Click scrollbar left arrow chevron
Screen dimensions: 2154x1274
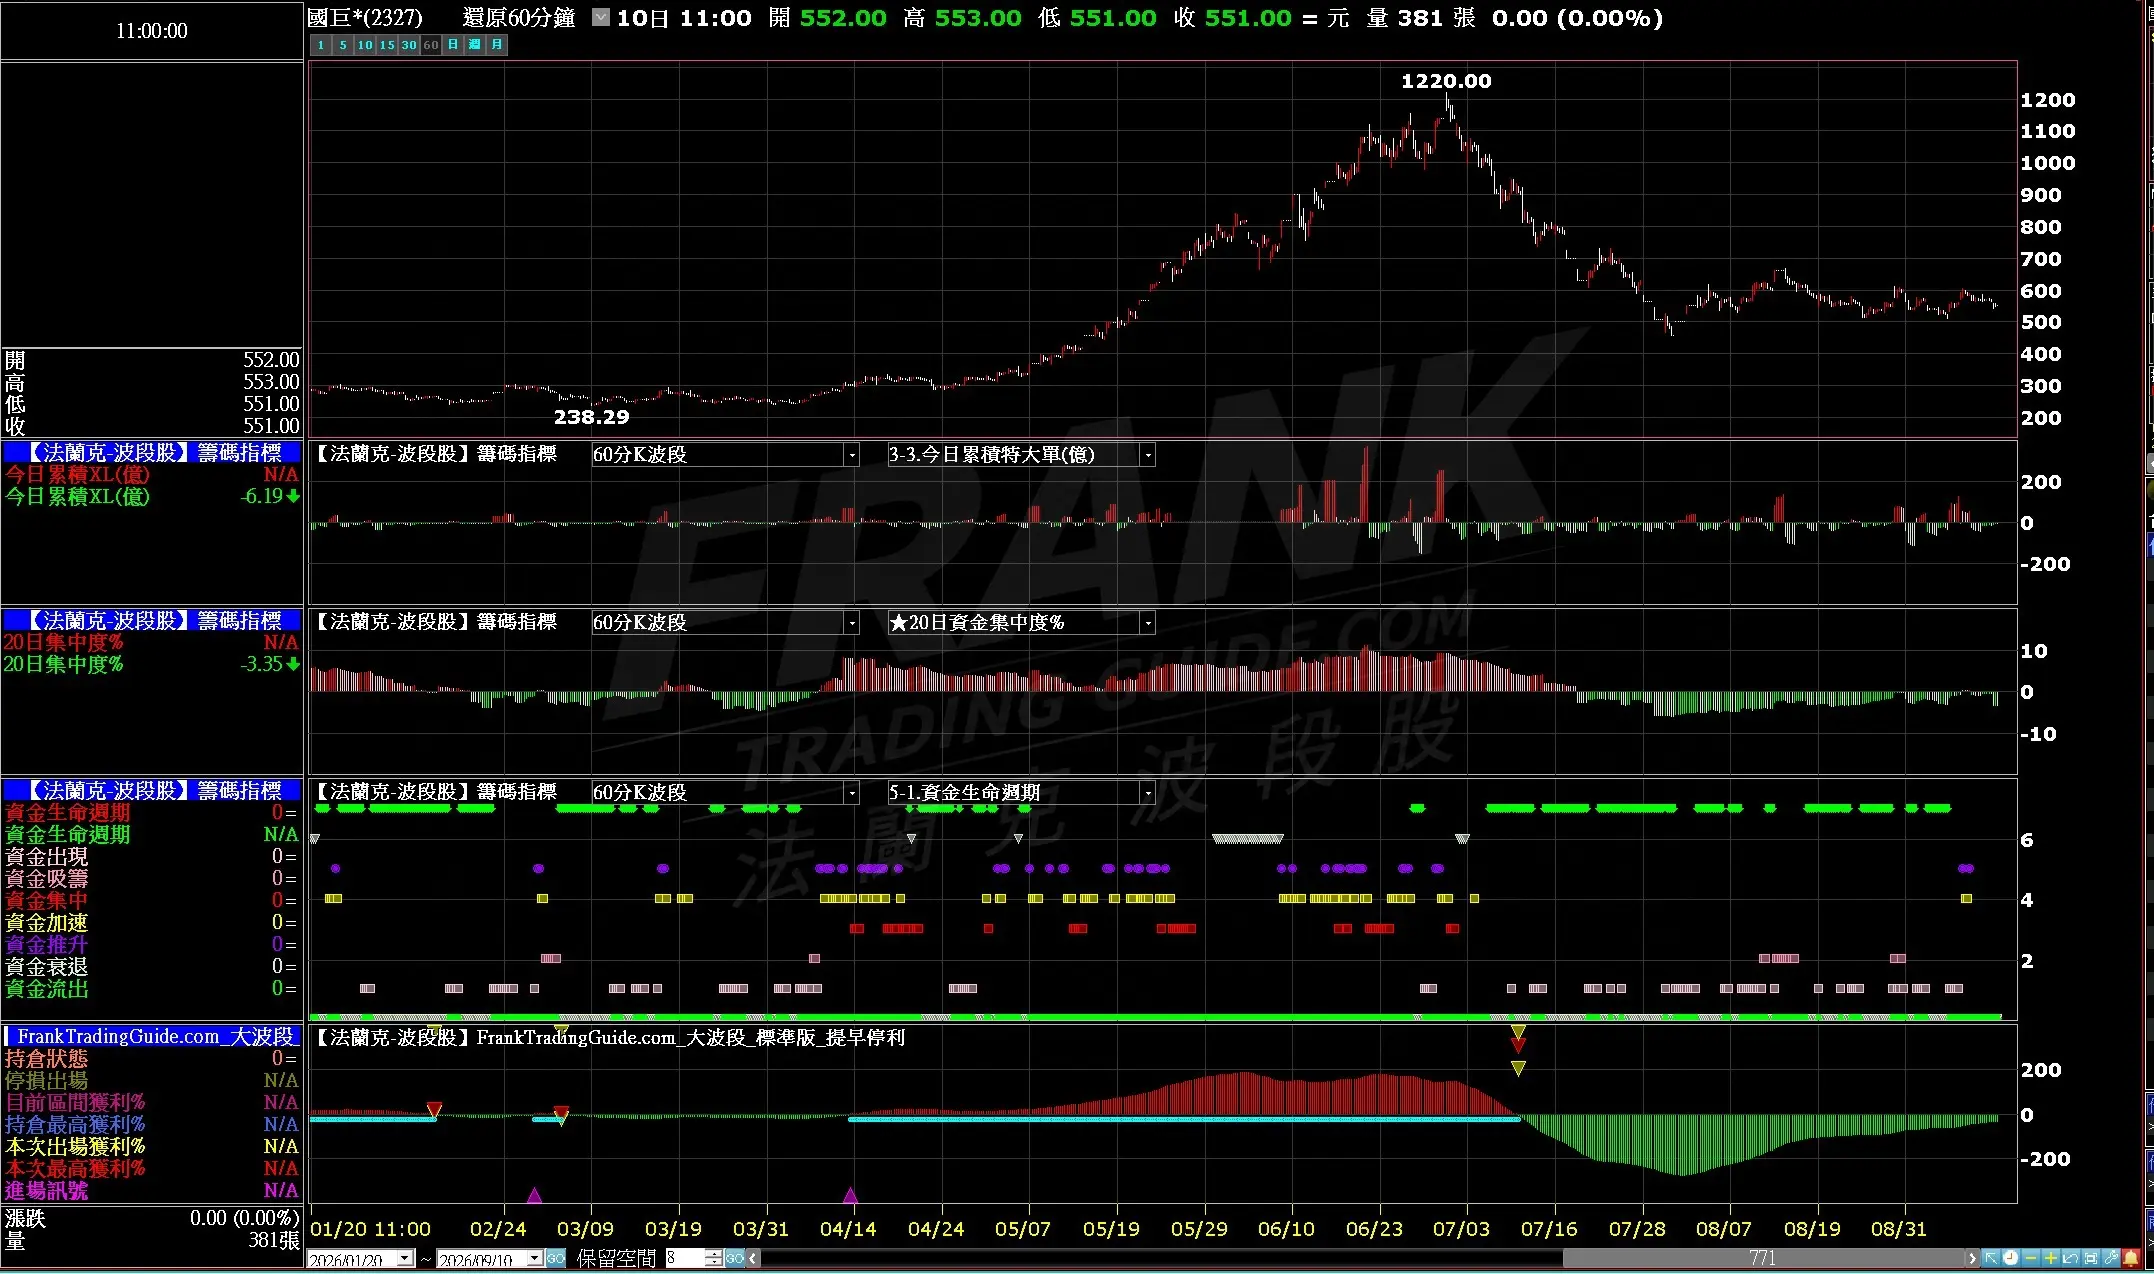point(753,1258)
